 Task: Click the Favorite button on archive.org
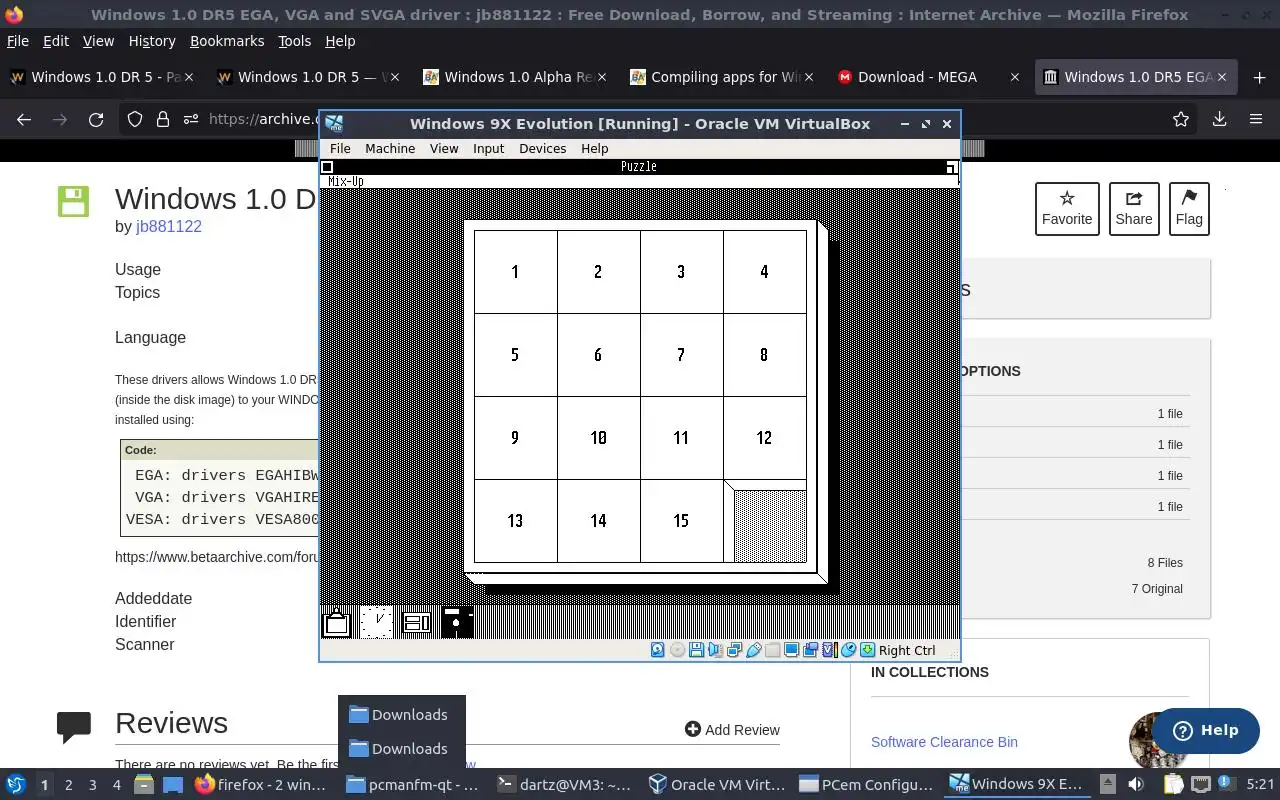pos(1067,208)
